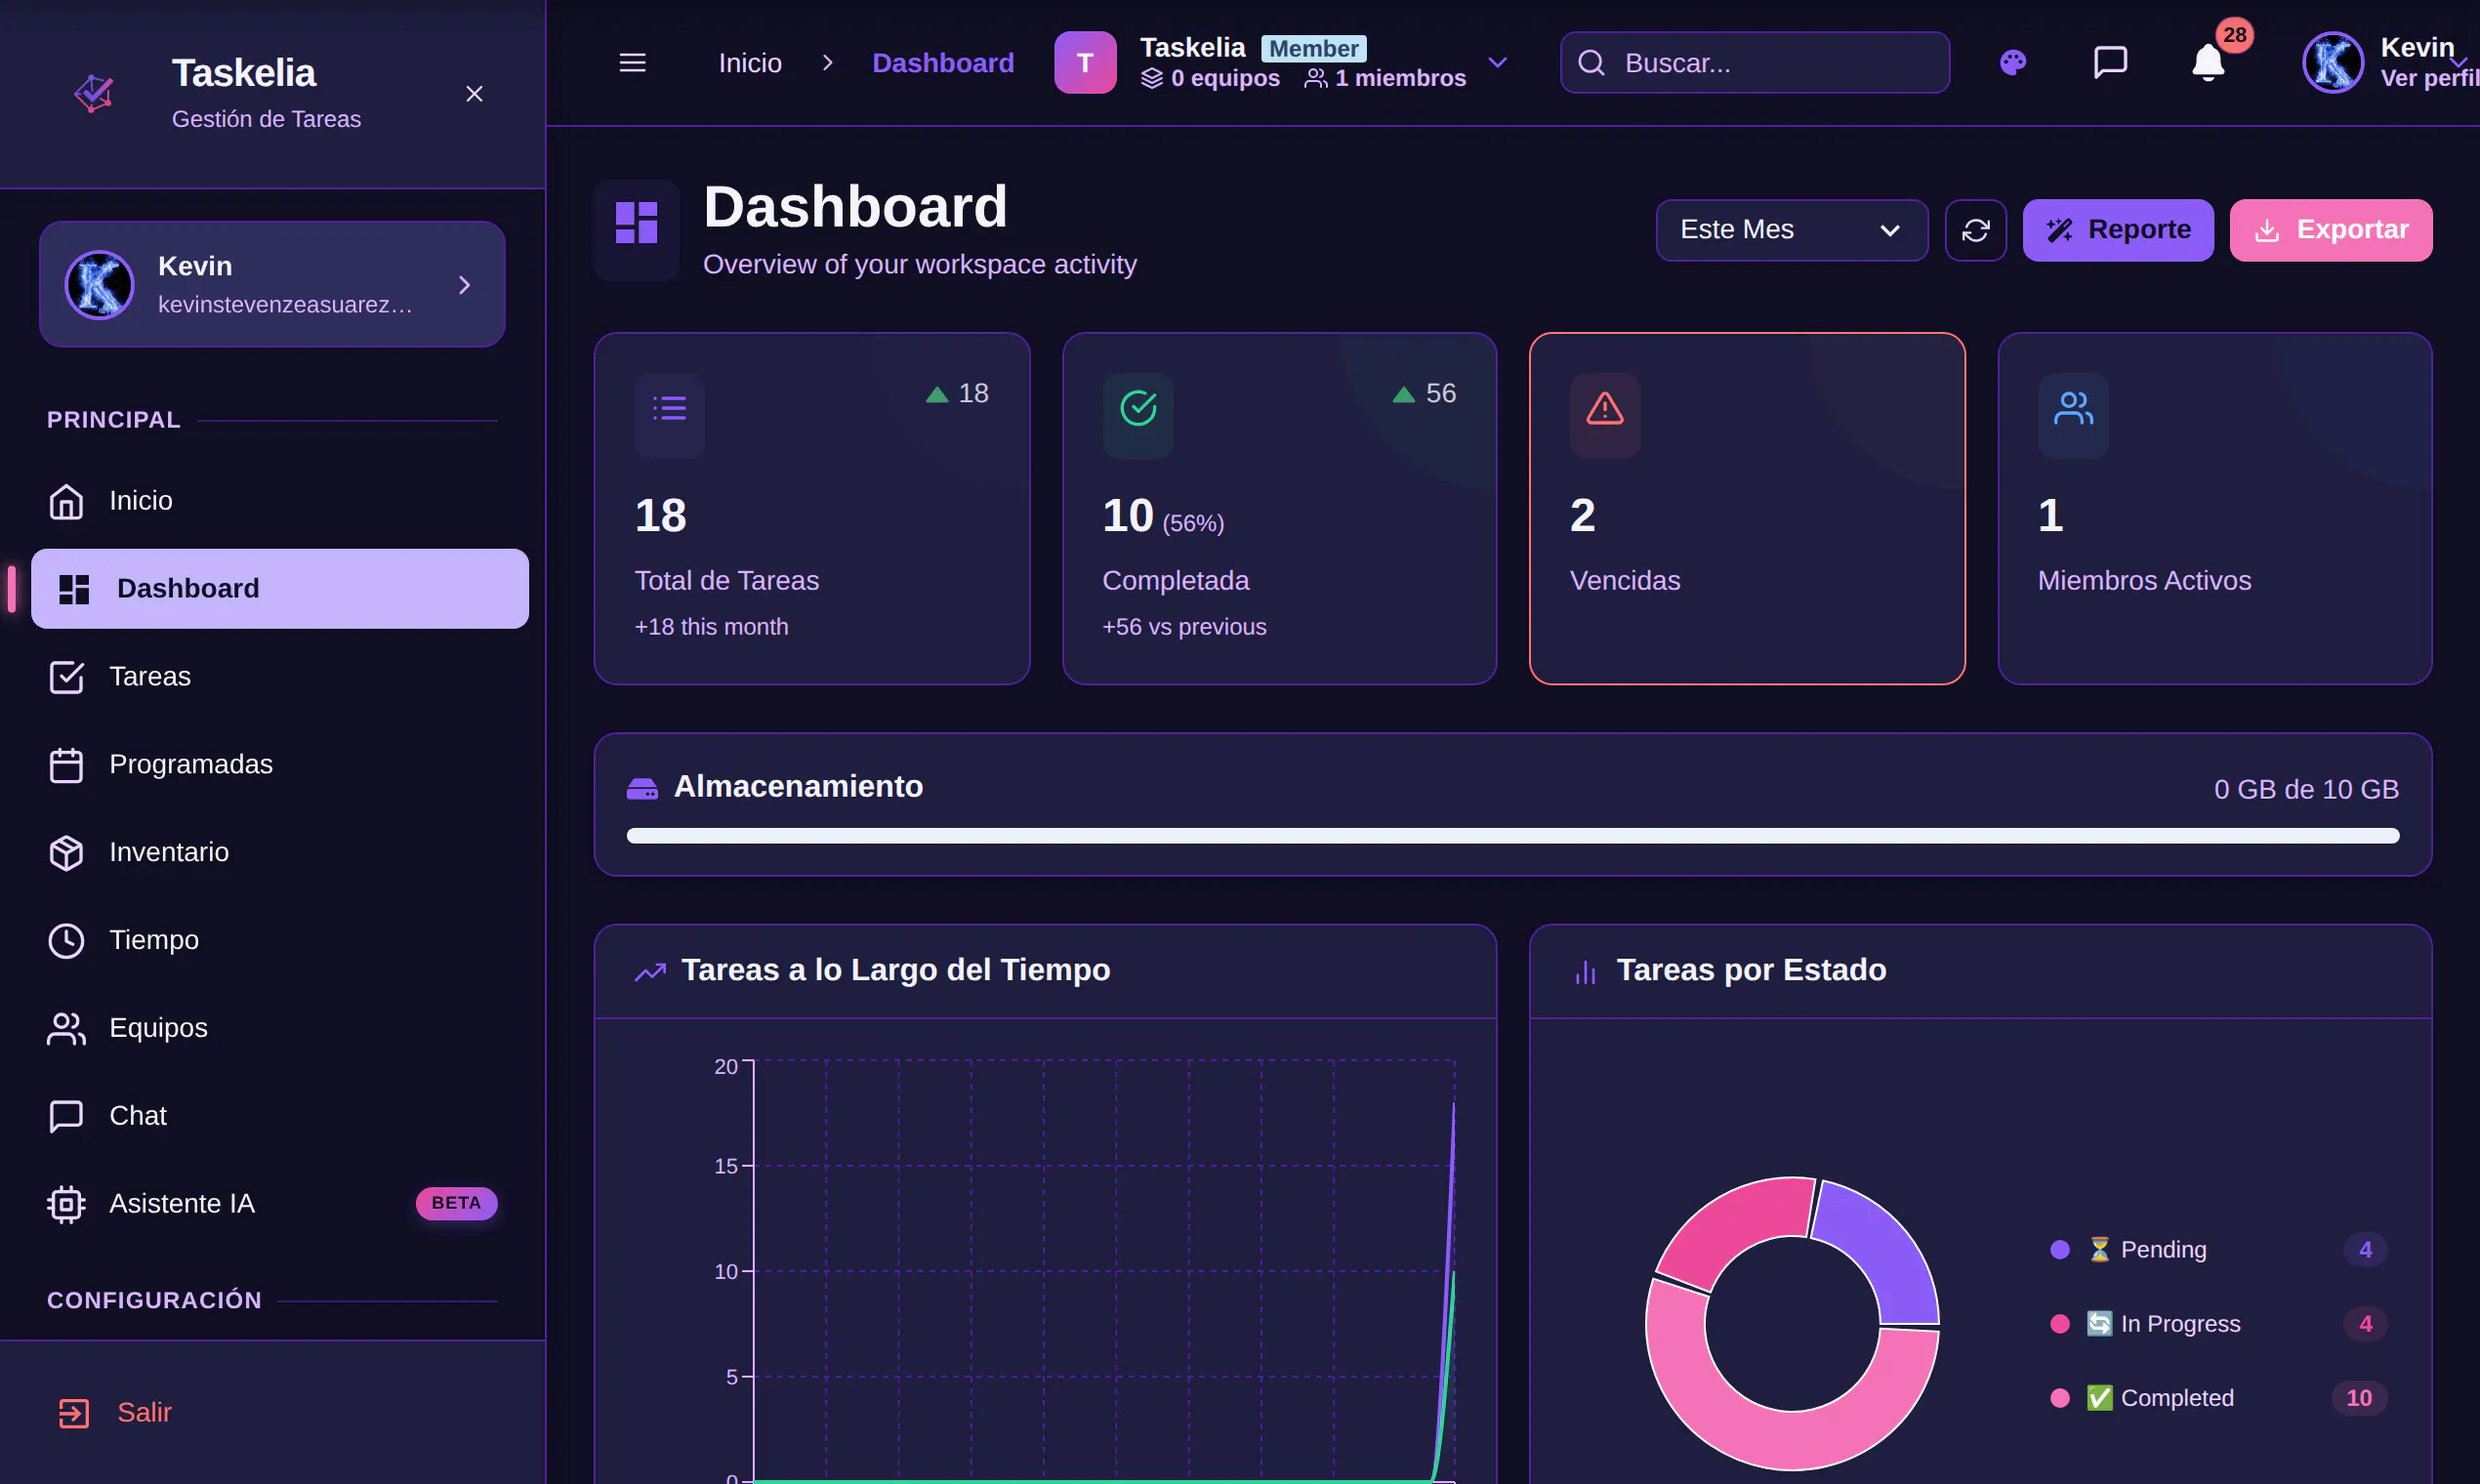Viewport: 2480px width, 1484px height.
Task: Click the In Progress legend row
Action: (x=2217, y=1324)
